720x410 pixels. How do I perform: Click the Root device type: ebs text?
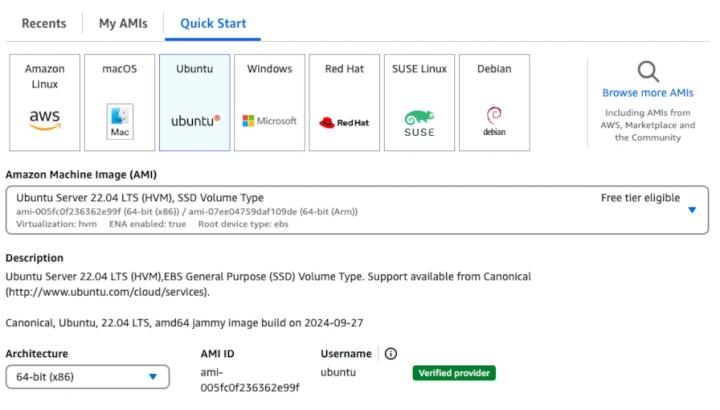(243, 224)
